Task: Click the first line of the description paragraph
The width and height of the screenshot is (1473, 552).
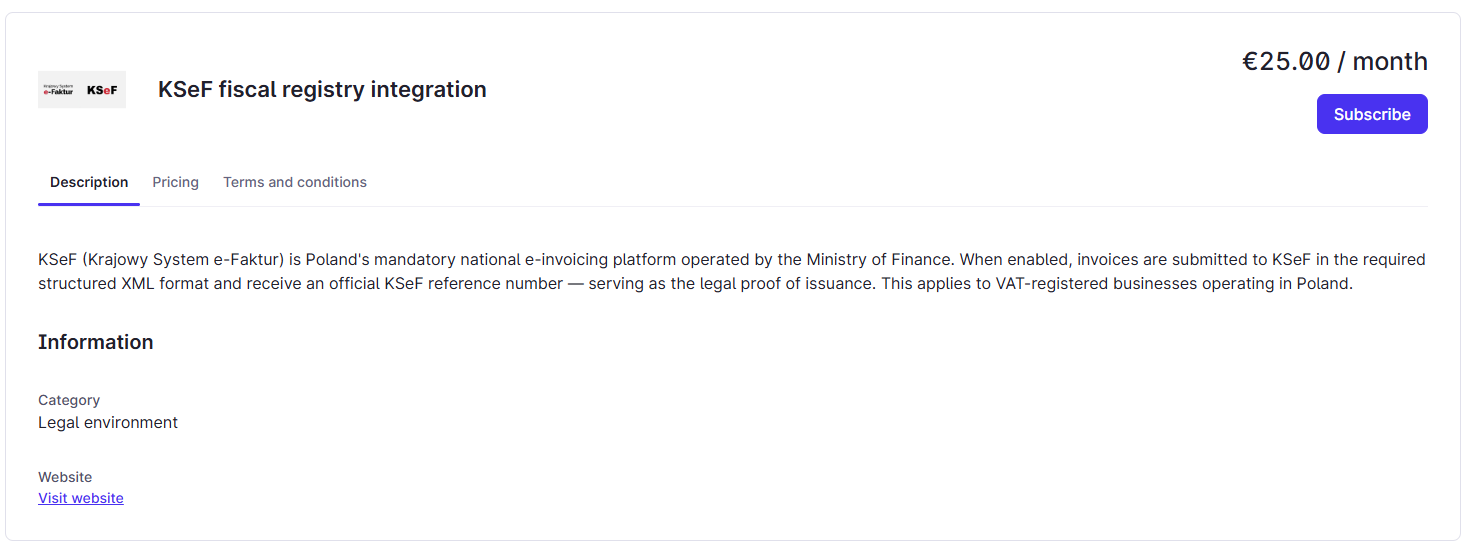Action: pos(732,259)
